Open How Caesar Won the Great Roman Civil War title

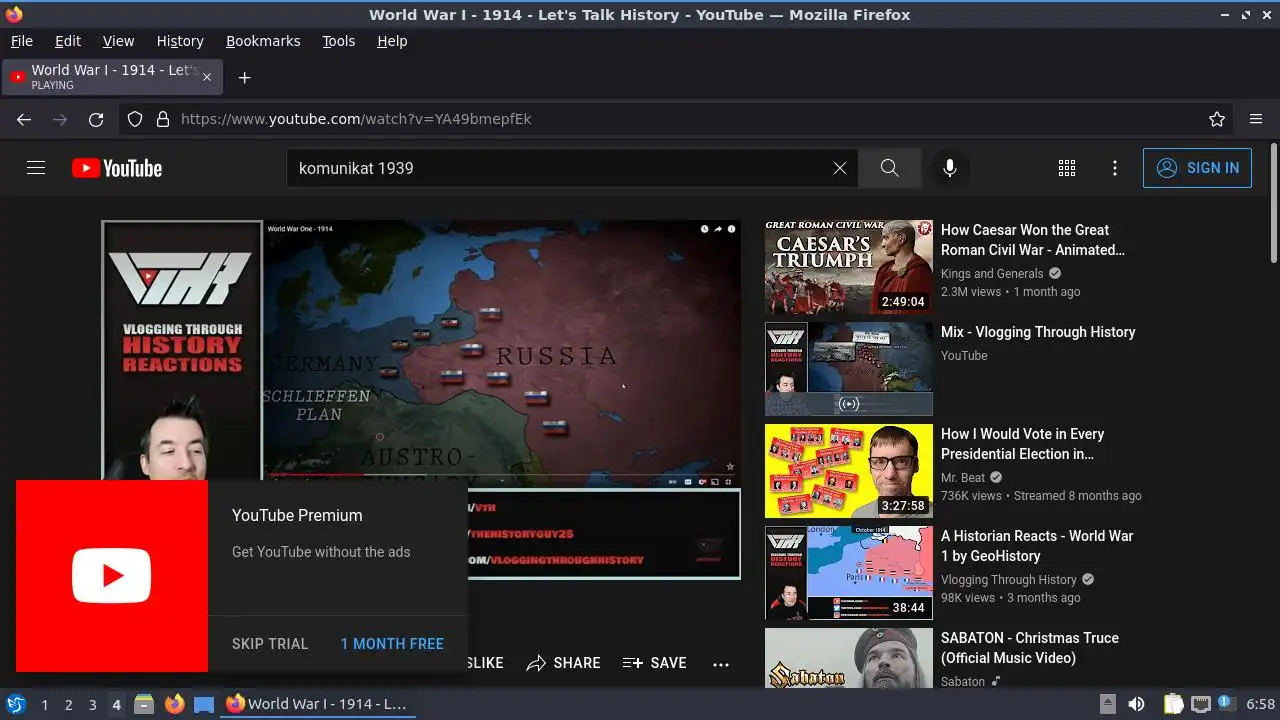pos(1032,240)
